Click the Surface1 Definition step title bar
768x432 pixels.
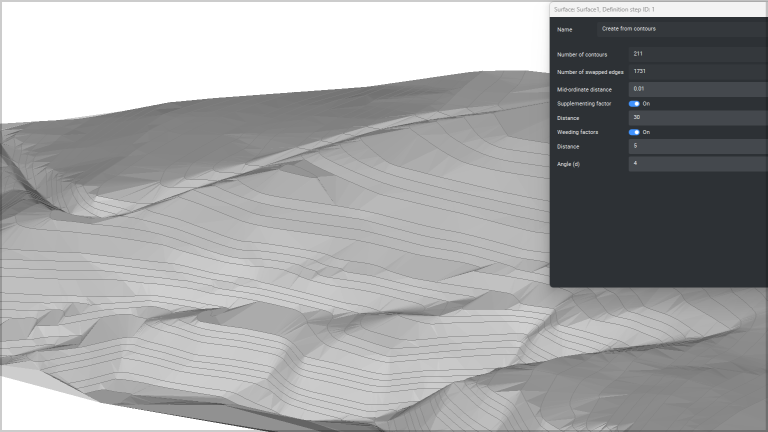[659, 9]
